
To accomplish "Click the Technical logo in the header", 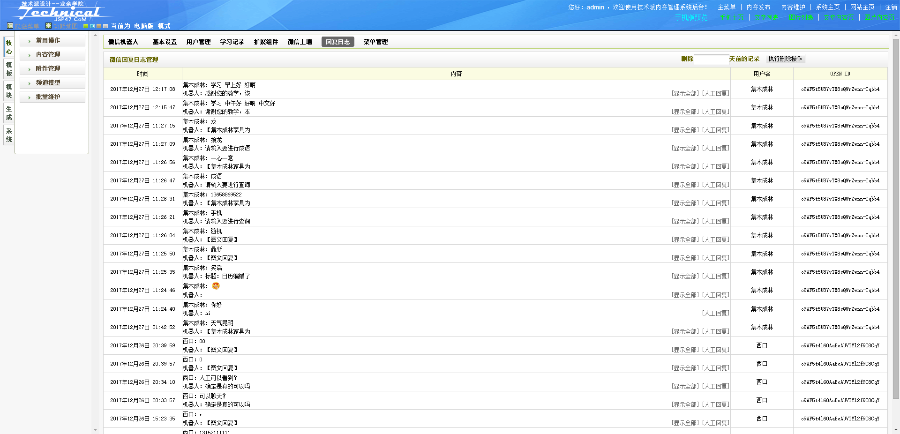I will pos(50,11).
